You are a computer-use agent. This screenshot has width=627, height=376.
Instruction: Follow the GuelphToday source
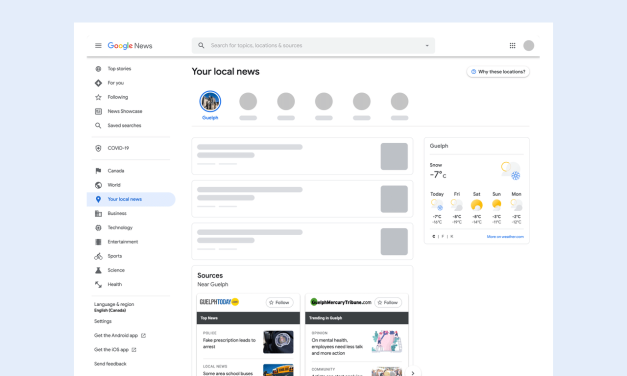(279, 302)
